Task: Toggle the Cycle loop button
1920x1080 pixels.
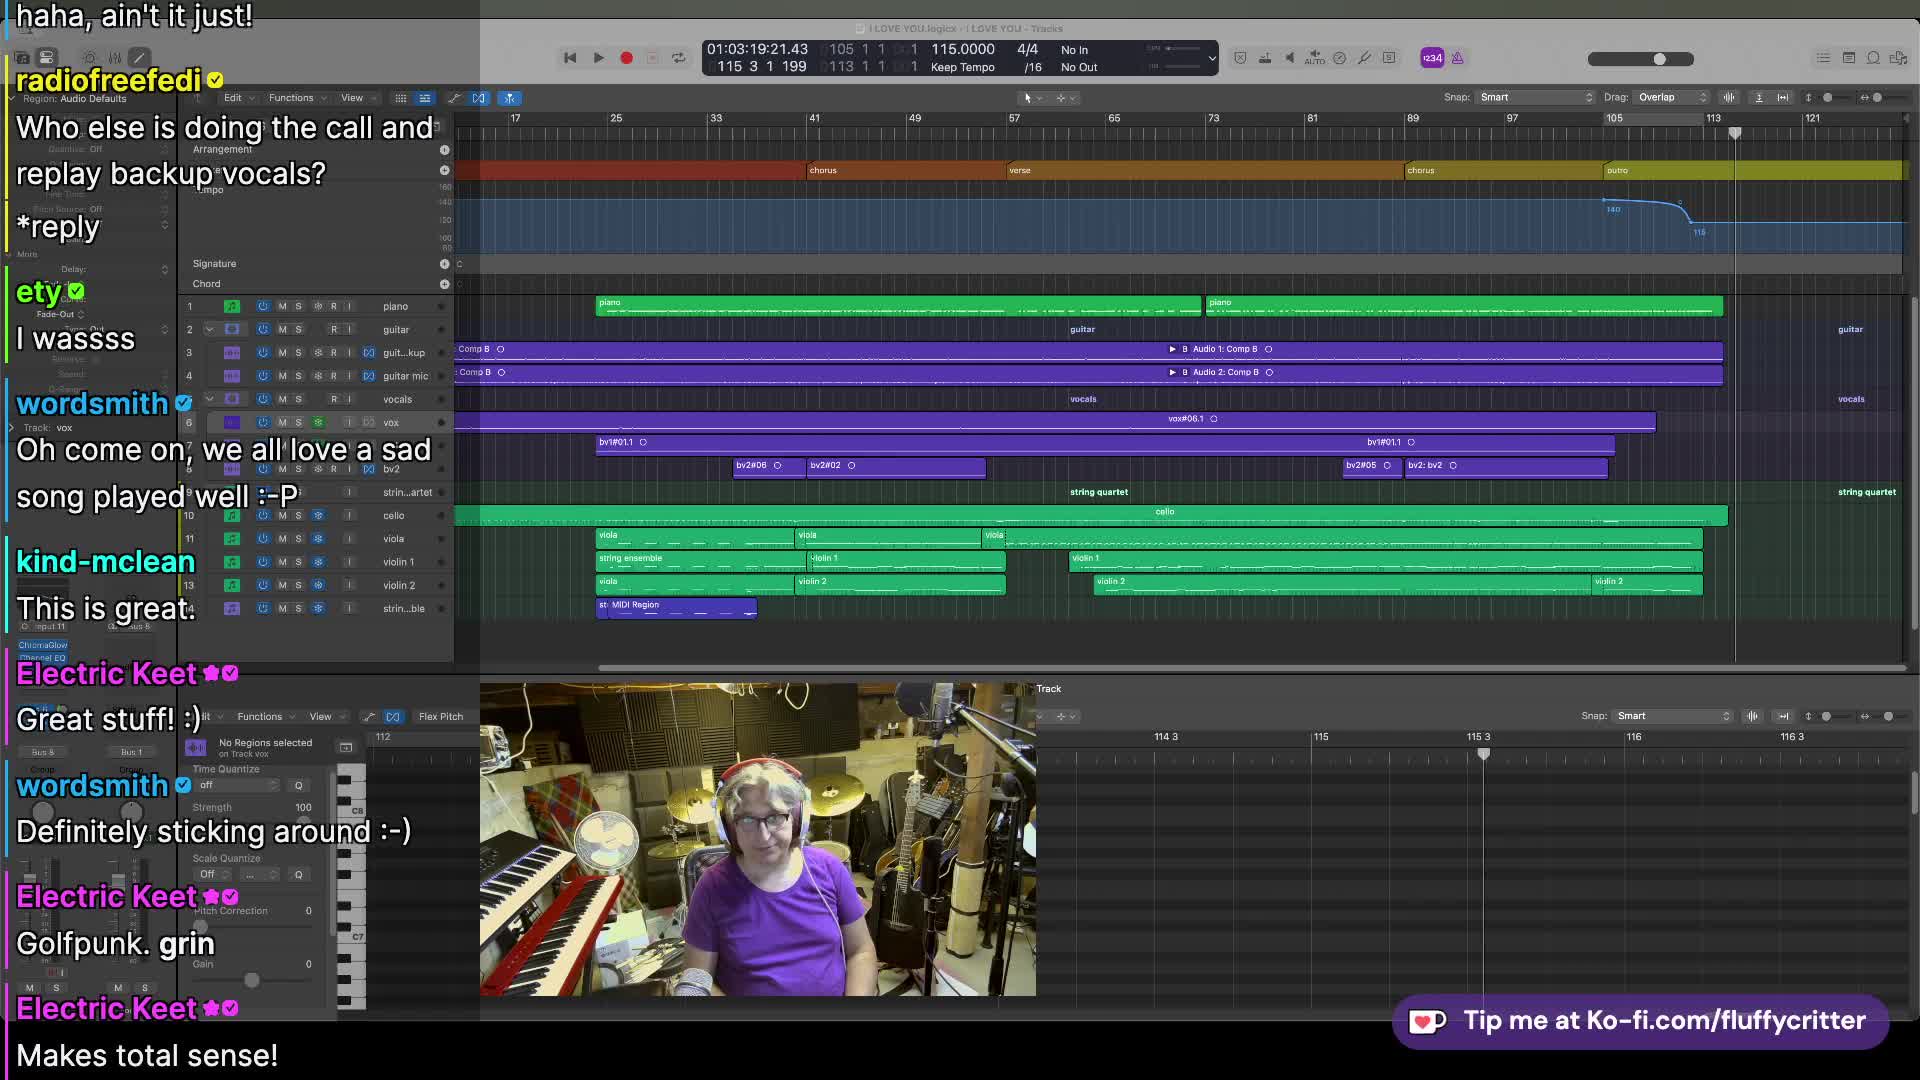Action: (679, 58)
